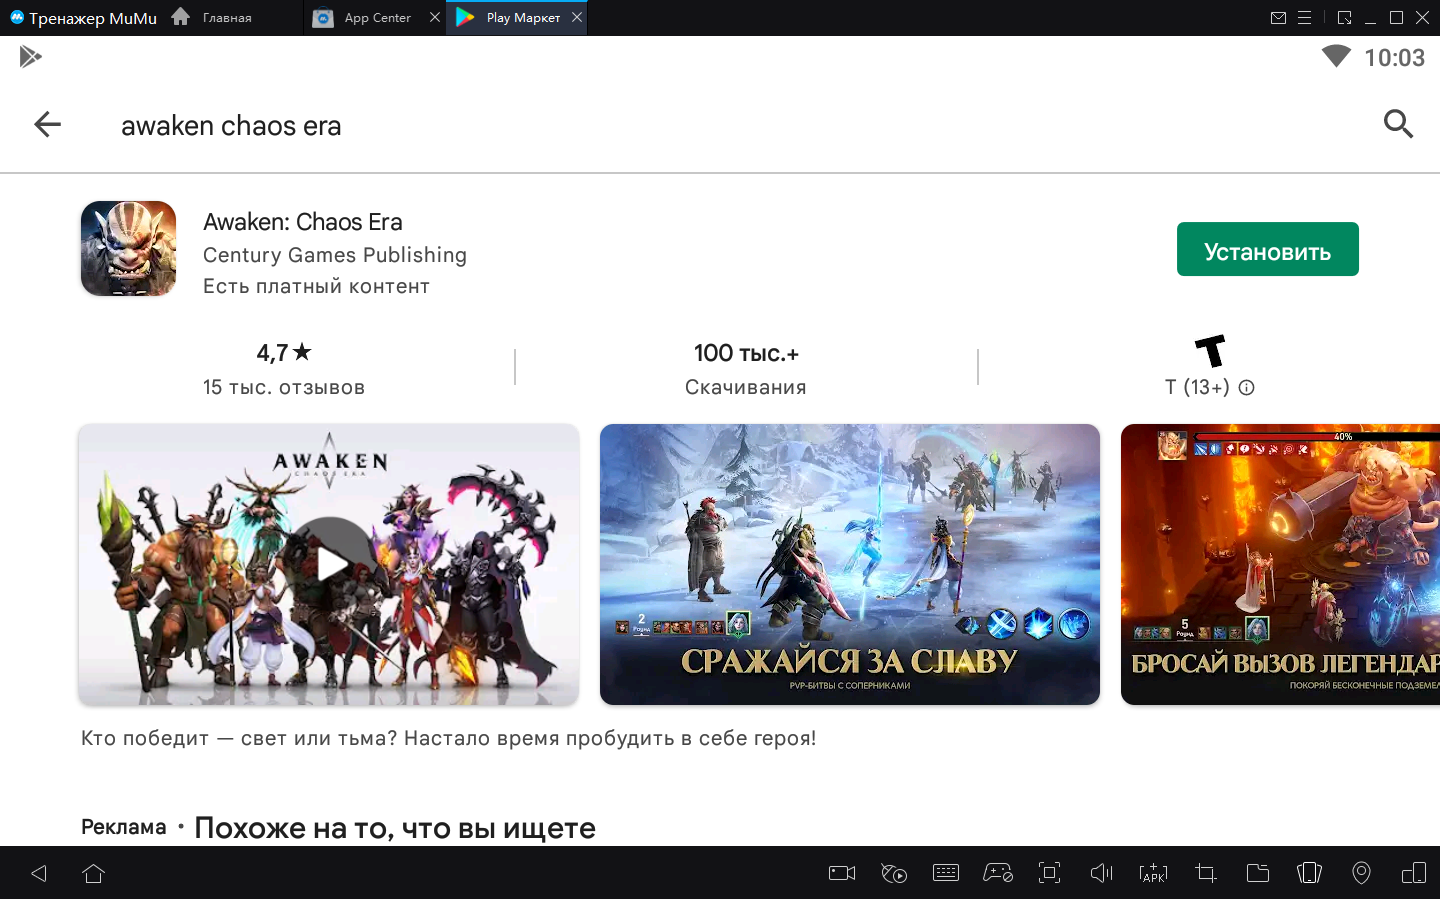
Task: Open the screen recorder camera icon
Action: (x=842, y=873)
